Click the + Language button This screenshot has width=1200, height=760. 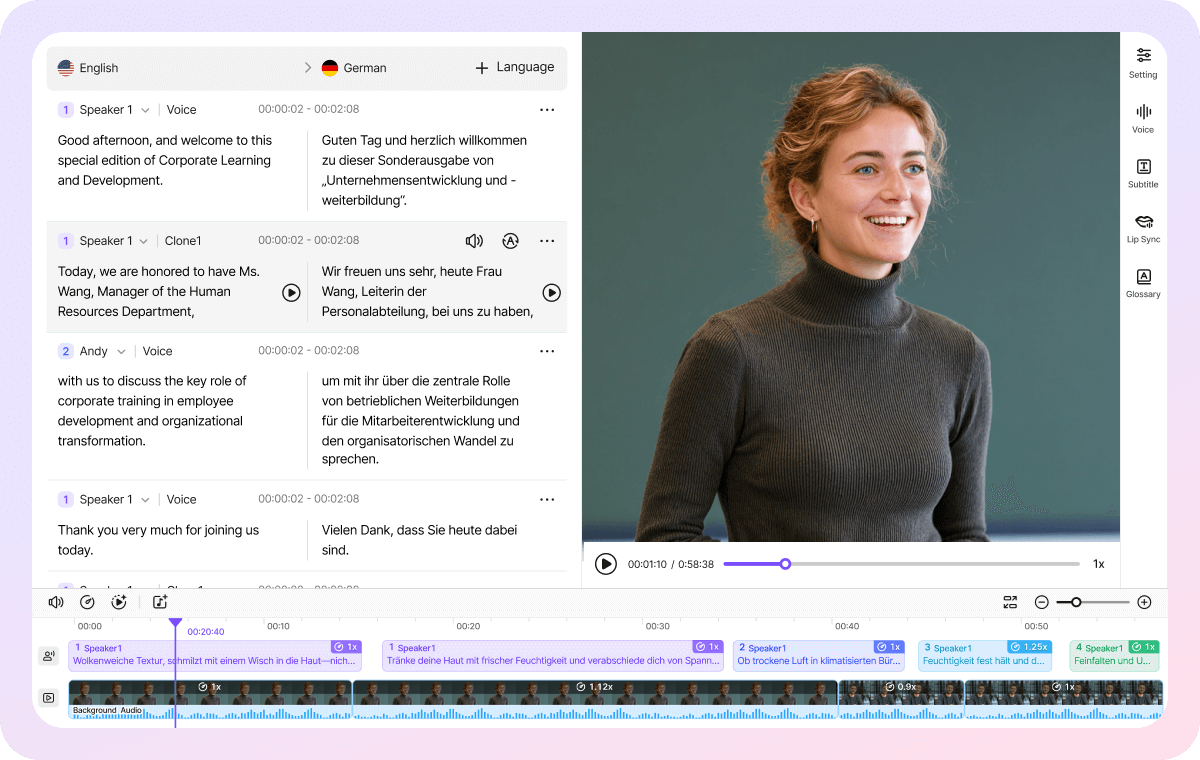coord(514,67)
